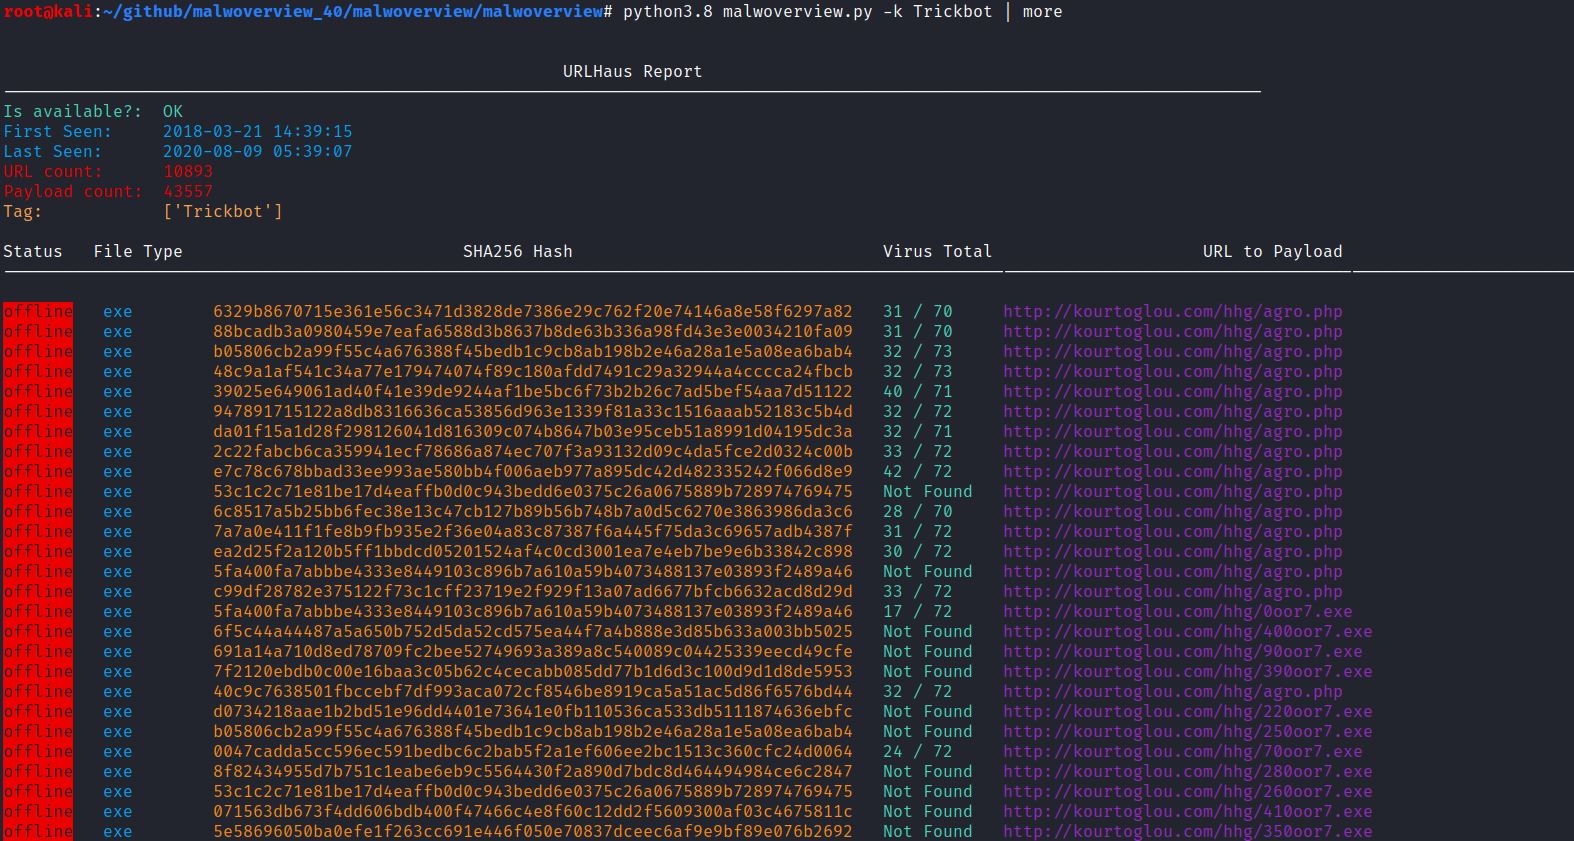1574x841 pixels.
Task: Select hash starting with 'da01f15a1d28f298'
Action: (x=532, y=432)
